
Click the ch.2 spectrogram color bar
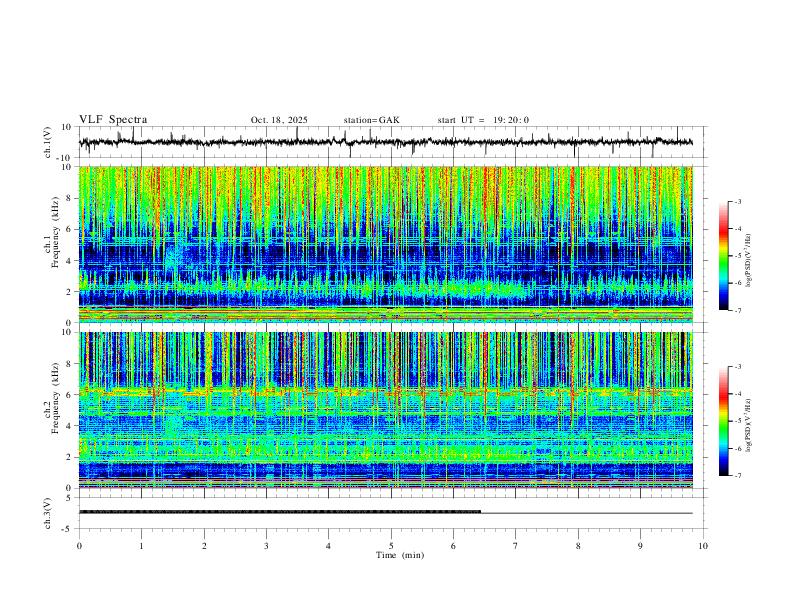[x=724, y=421]
